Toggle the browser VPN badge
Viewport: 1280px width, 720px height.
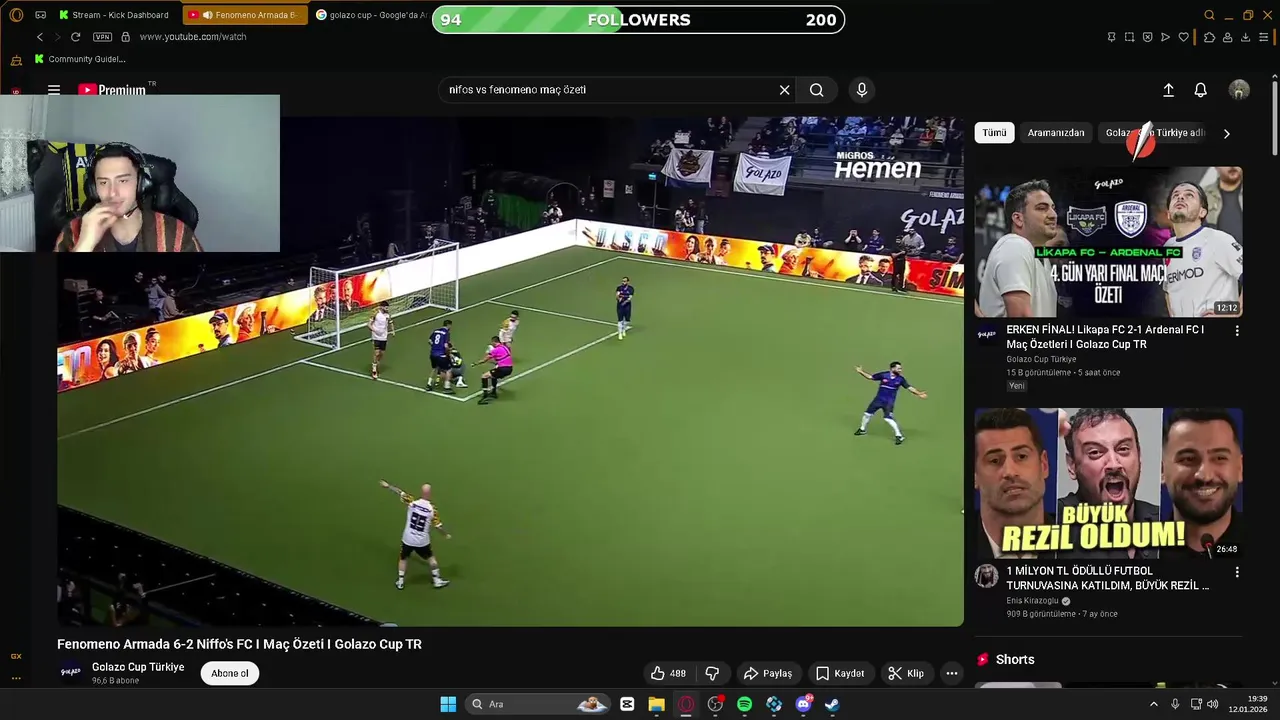point(102,37)
